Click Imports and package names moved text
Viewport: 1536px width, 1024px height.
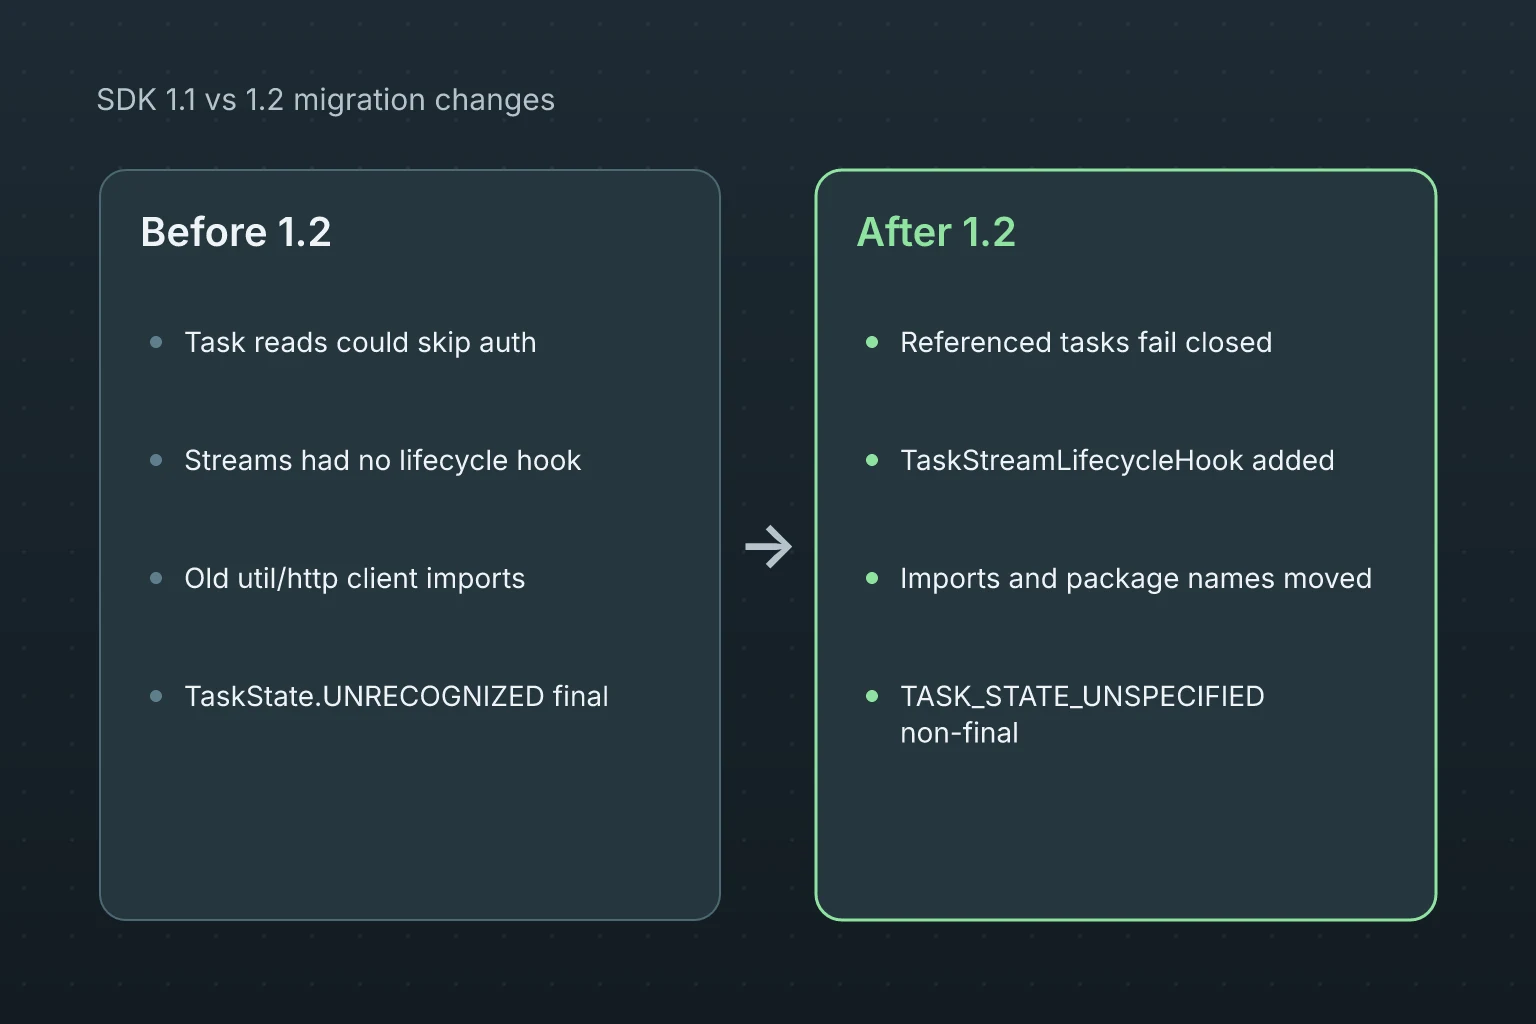coord(1136,578)
